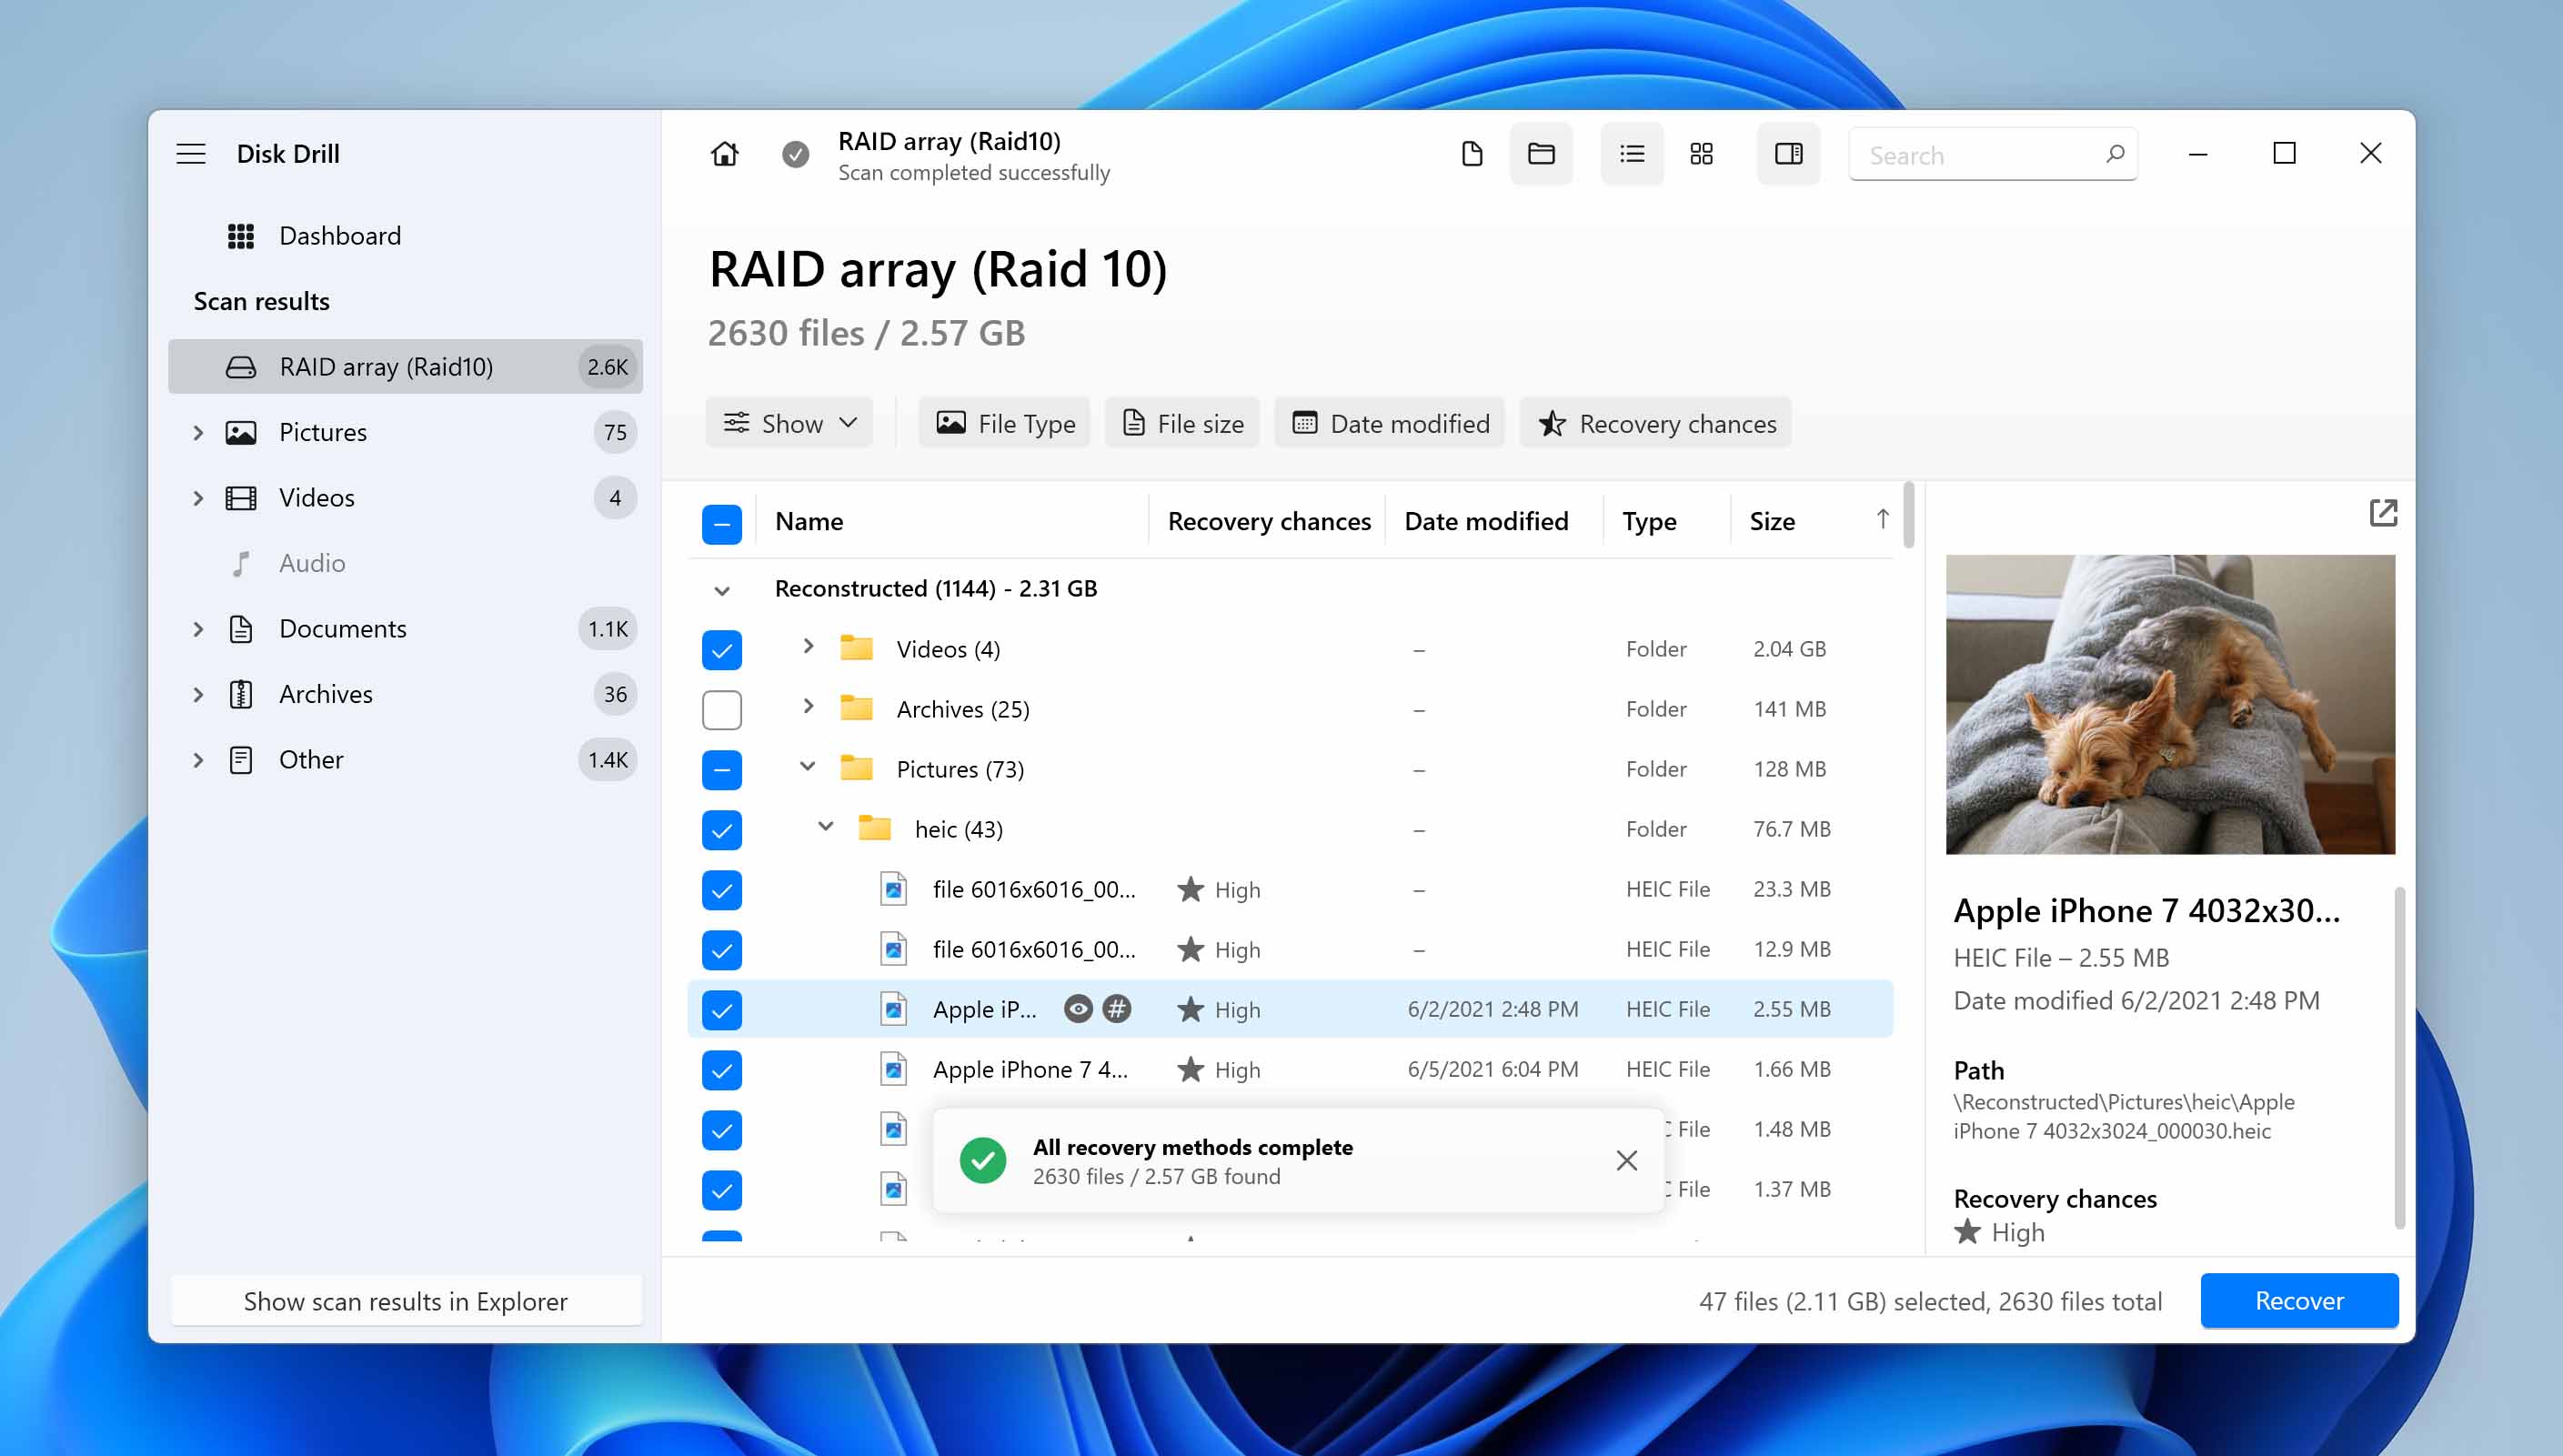Filter by File size
2563x1456 pixels.
(x=1181, y=423)
